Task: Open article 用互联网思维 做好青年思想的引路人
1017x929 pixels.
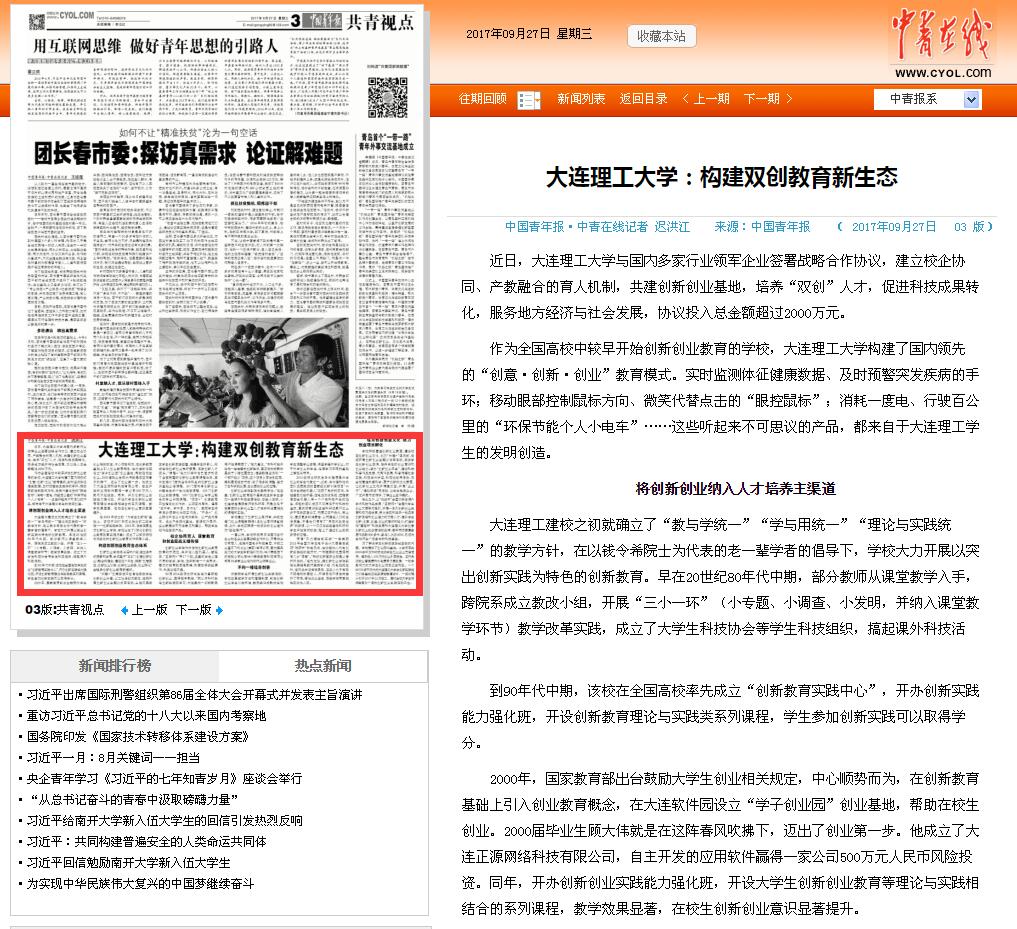Action: pyautogui.click(x=155, y=46)
